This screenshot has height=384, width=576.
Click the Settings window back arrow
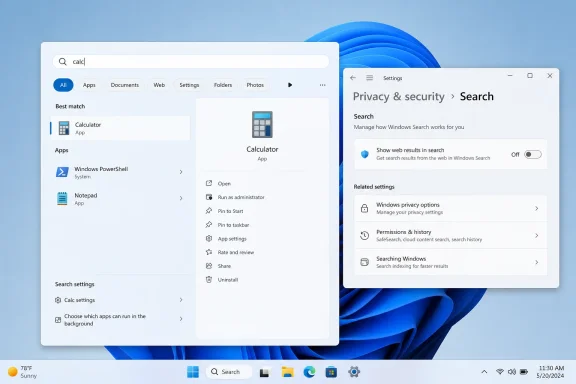[353, 78]
